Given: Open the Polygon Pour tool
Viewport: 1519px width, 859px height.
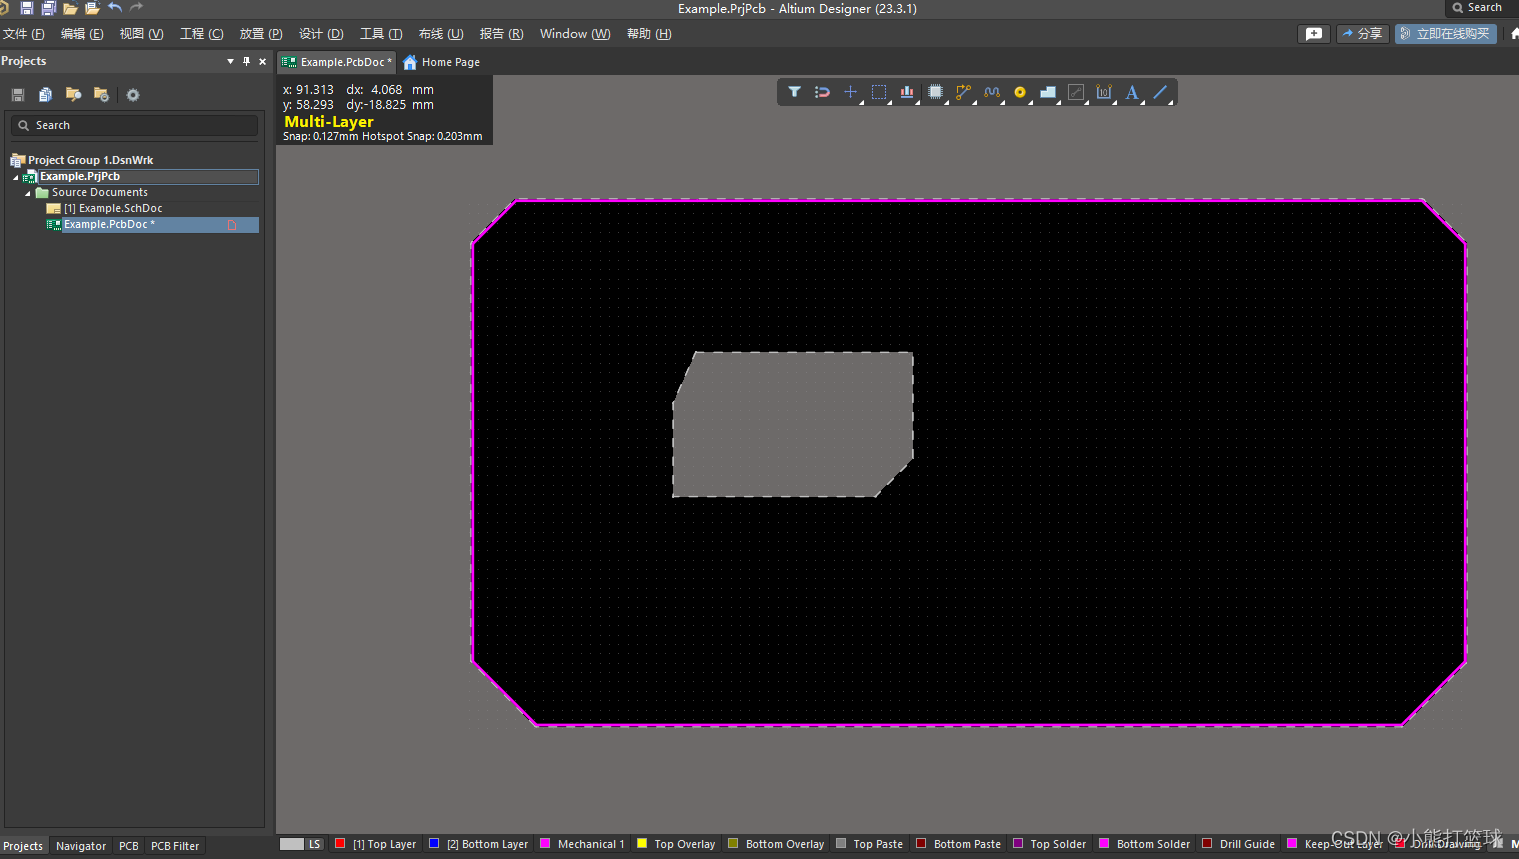Looking at the screenshot, I should point(1047,92).
